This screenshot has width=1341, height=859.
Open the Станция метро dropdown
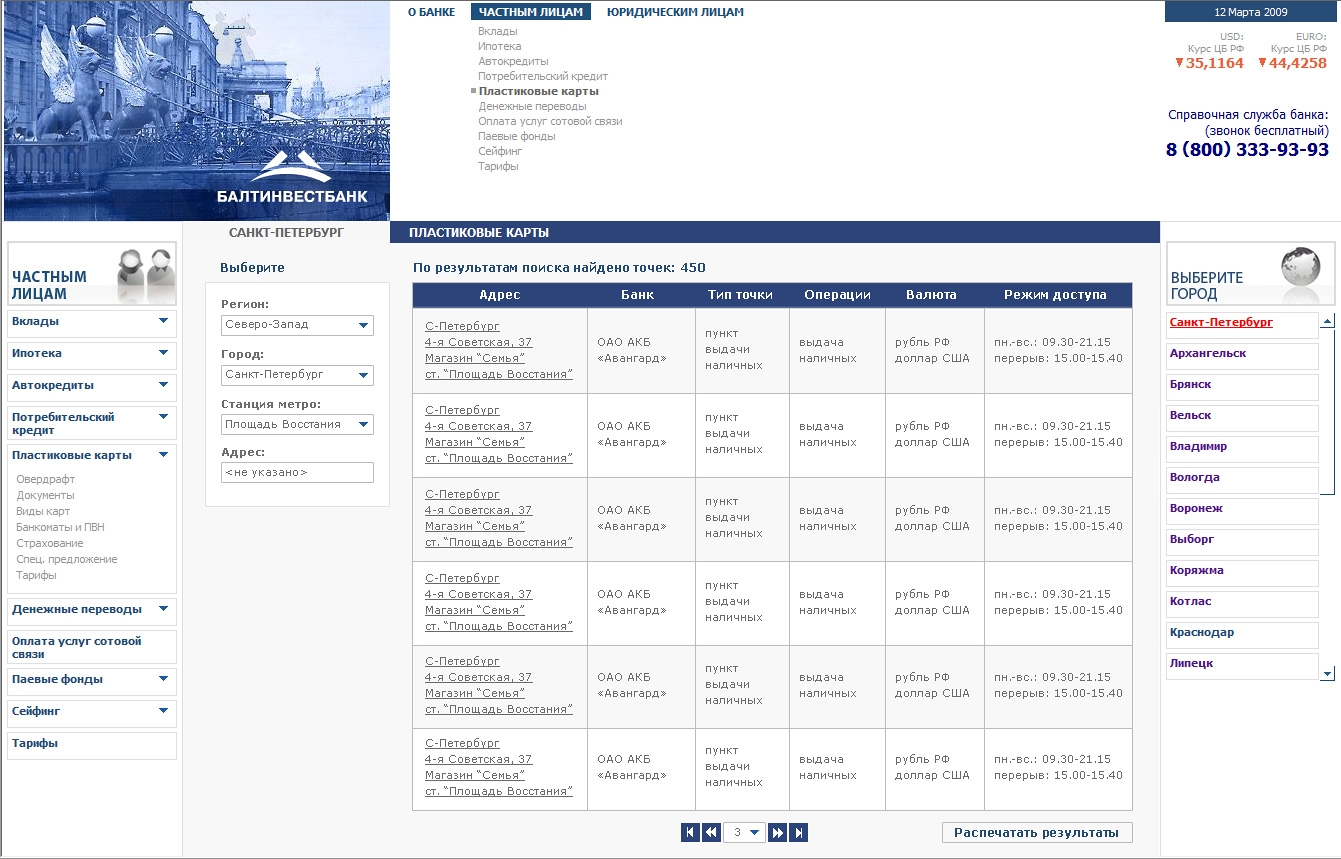click(297, 425)
